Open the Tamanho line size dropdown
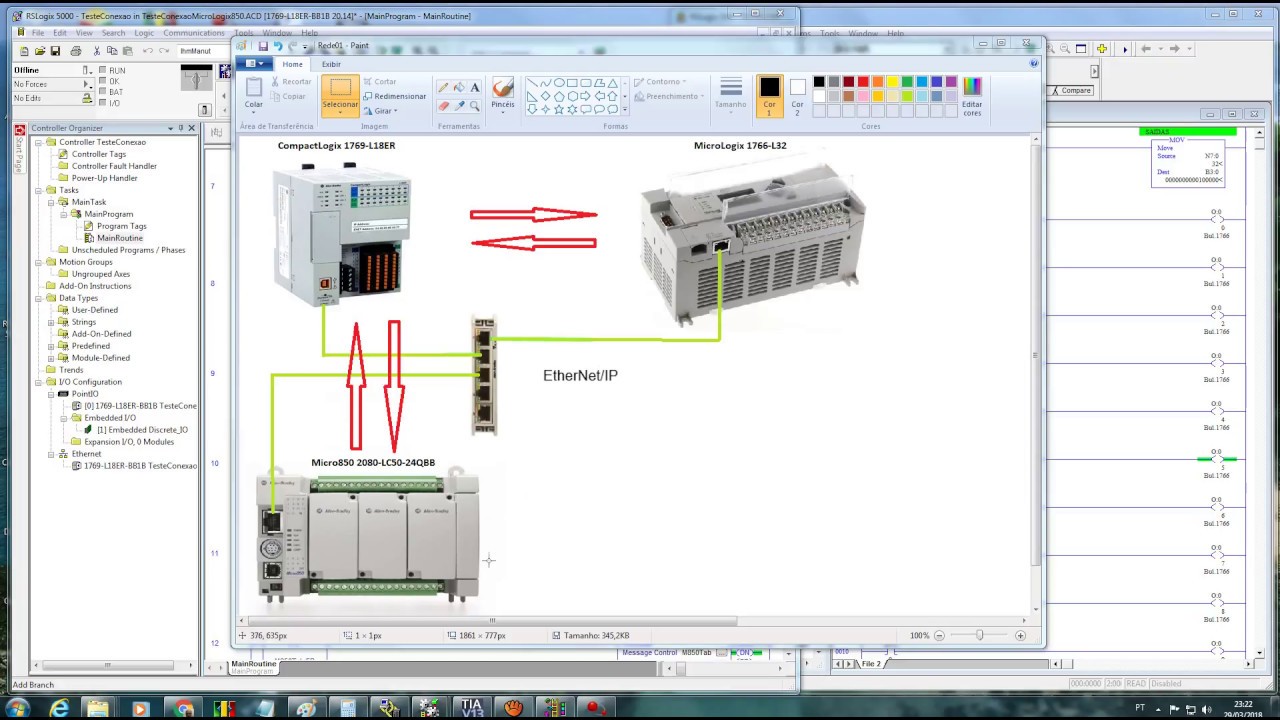The height and width of the screenshot is (720, 1280). tap(731, 94)
